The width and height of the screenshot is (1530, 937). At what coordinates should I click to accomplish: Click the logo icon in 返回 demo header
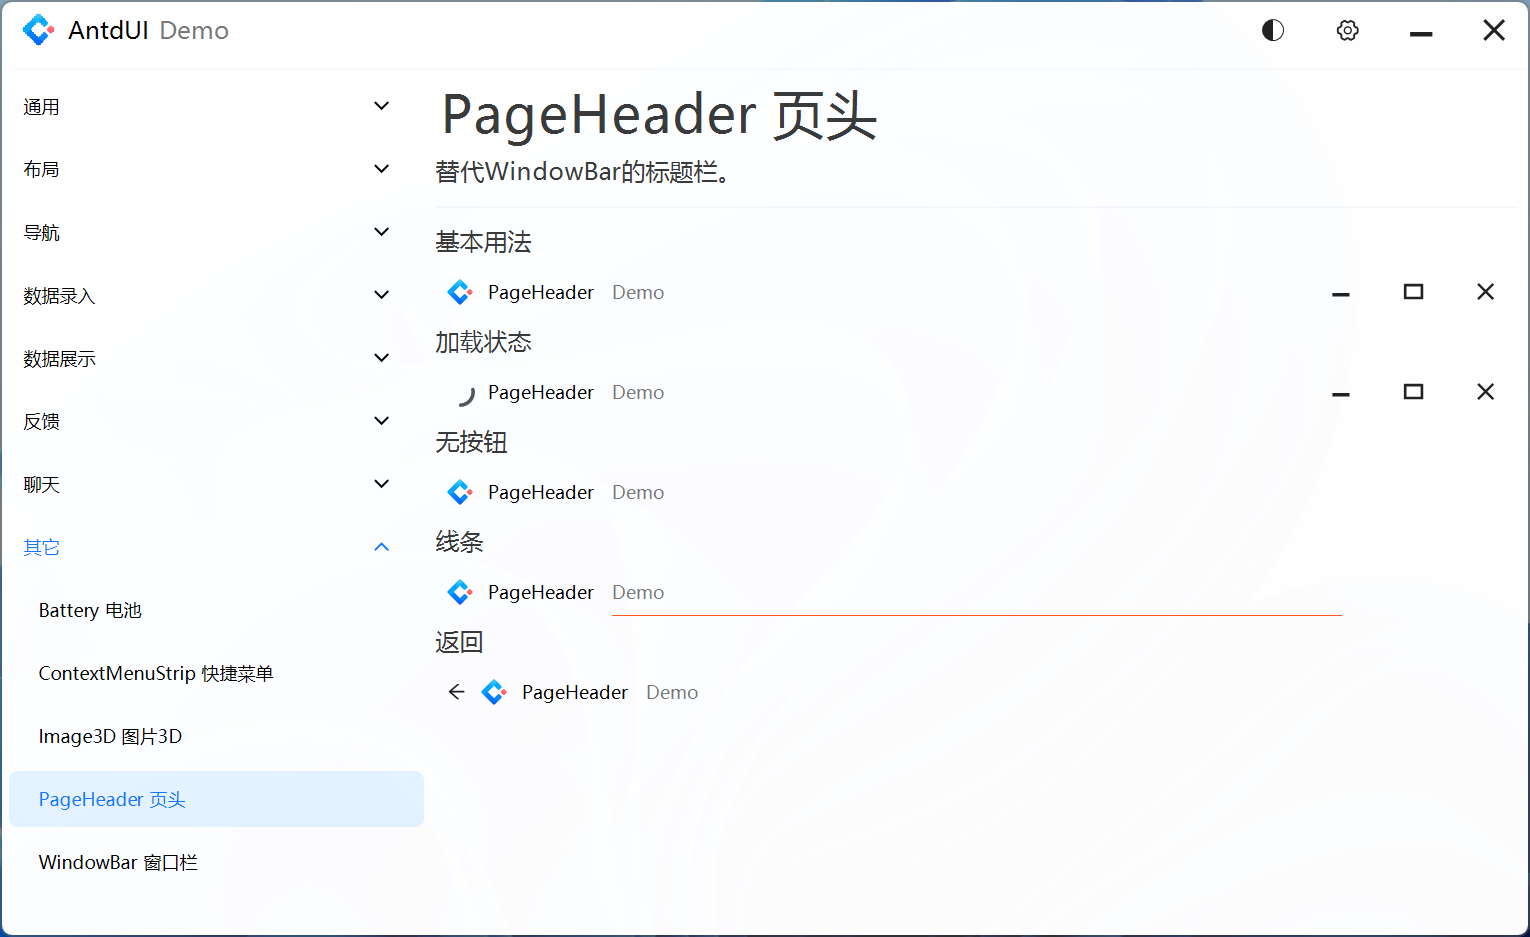pyautogui.click(x=494, y=691)
